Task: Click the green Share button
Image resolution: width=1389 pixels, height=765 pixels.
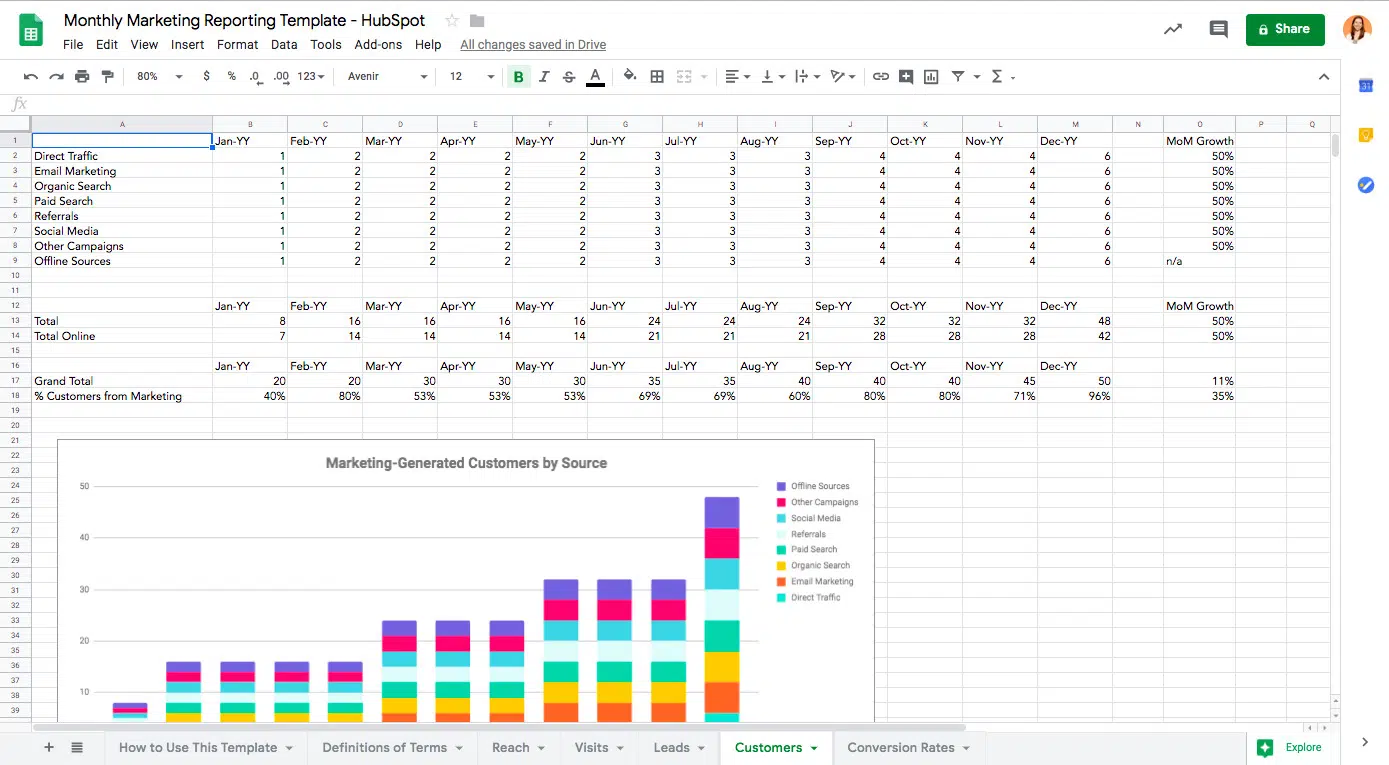Action: [x=1285, y=29]
